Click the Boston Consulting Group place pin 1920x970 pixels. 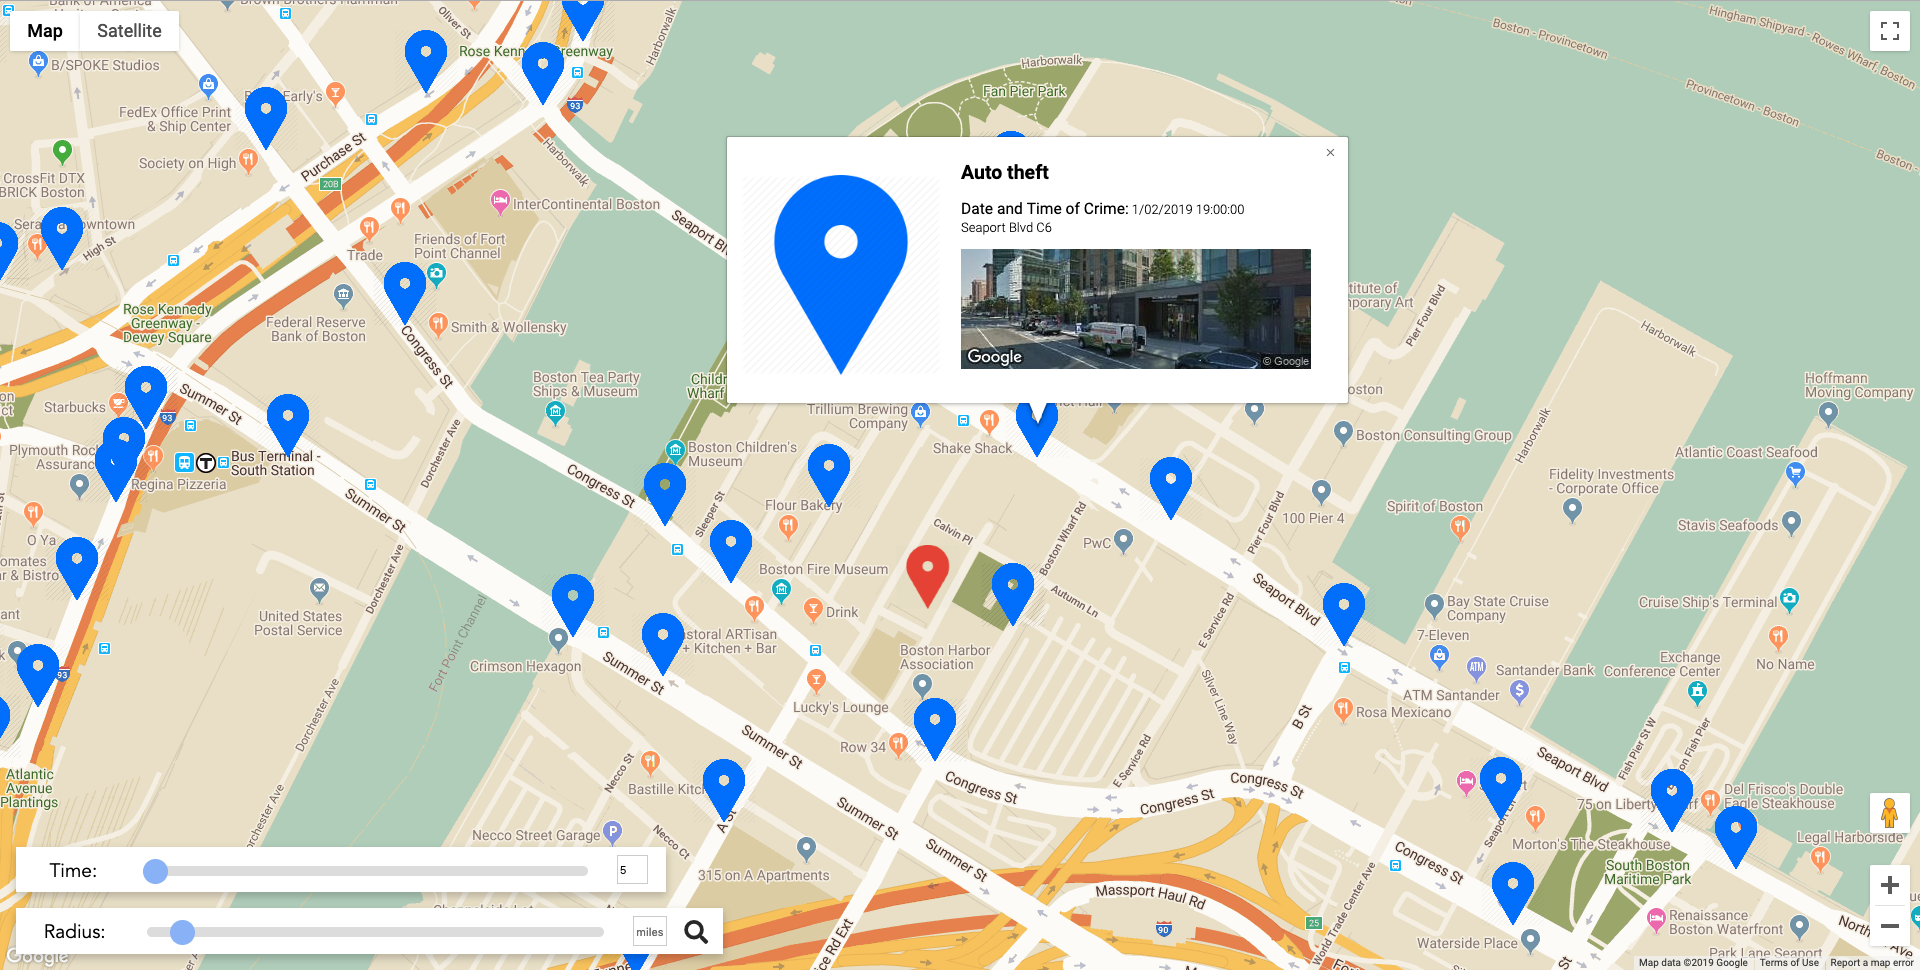[x=1343, y=433]
